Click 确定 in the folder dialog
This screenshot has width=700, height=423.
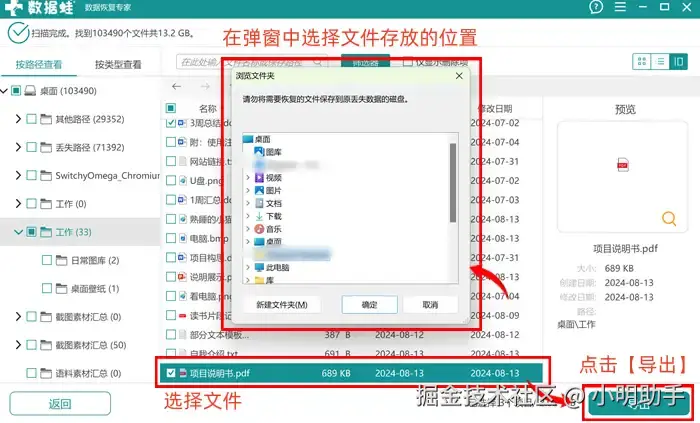point(369,305)
